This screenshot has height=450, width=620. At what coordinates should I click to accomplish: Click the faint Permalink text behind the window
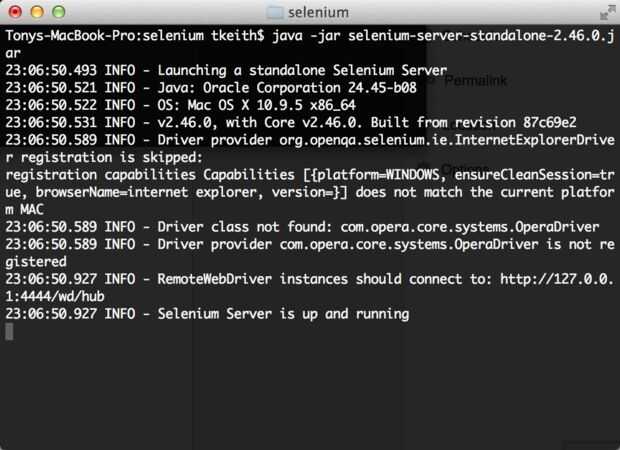(474, 78)
